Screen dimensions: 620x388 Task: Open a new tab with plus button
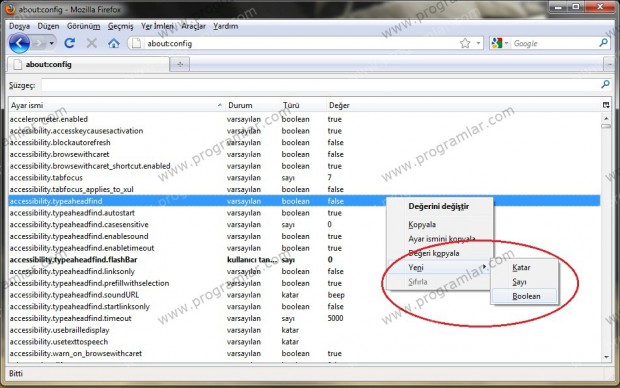tap(180, 64)
